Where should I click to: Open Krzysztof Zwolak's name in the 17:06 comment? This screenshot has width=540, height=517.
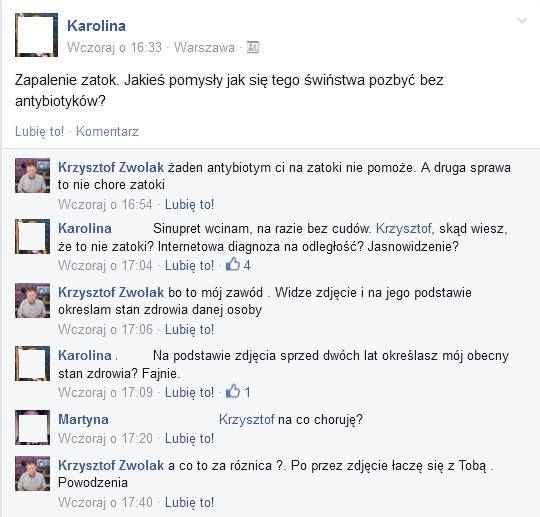click(x=111, y=292)
